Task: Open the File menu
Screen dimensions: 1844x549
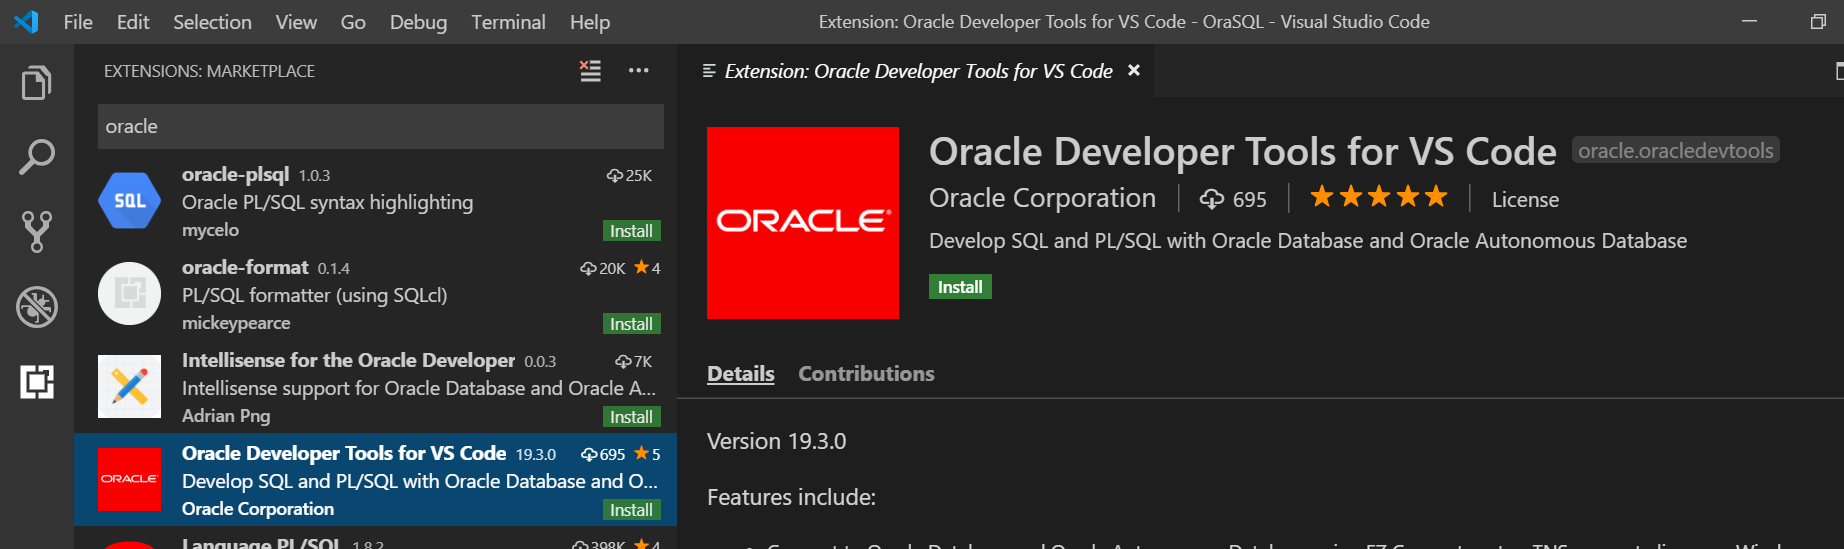Action: point(78,22)
